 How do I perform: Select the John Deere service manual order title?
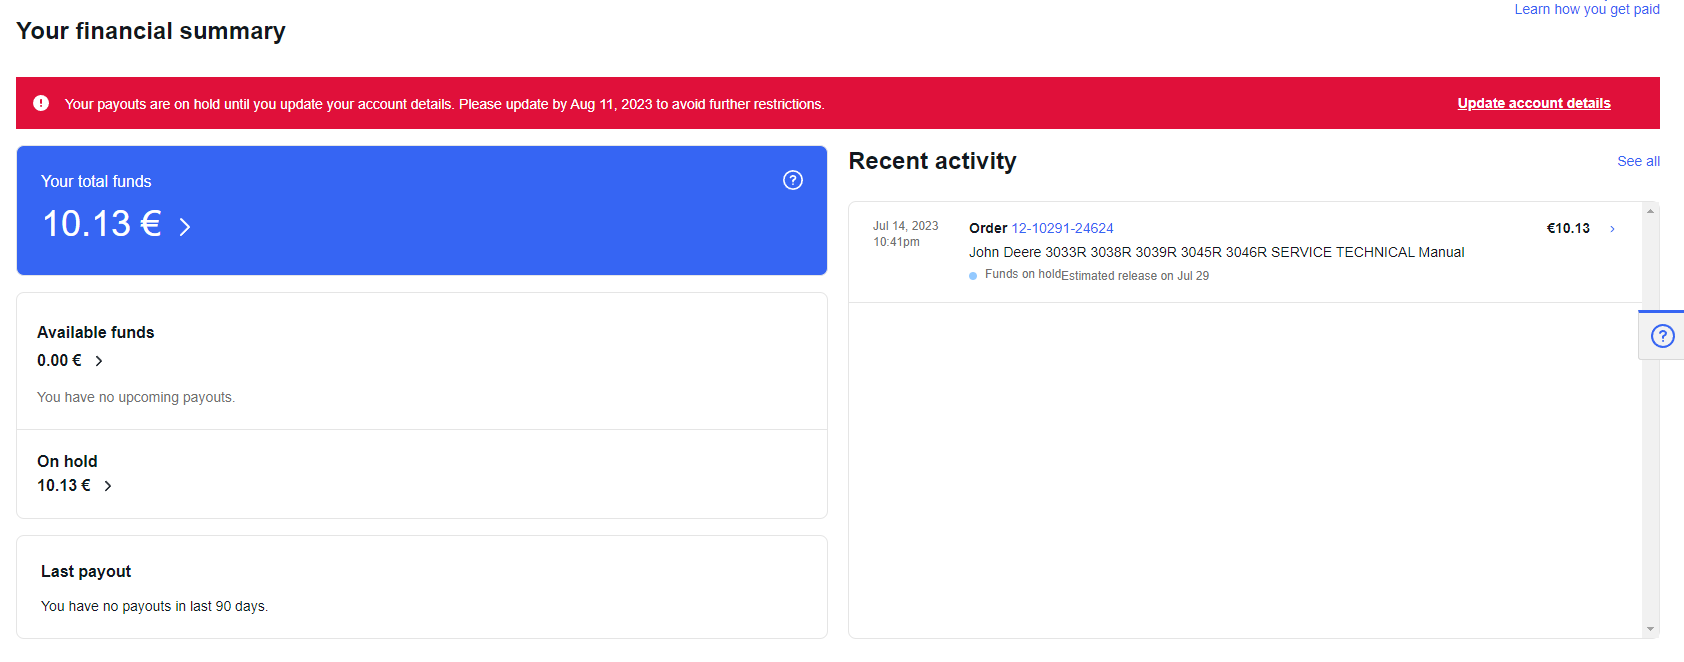(1215, 252)
